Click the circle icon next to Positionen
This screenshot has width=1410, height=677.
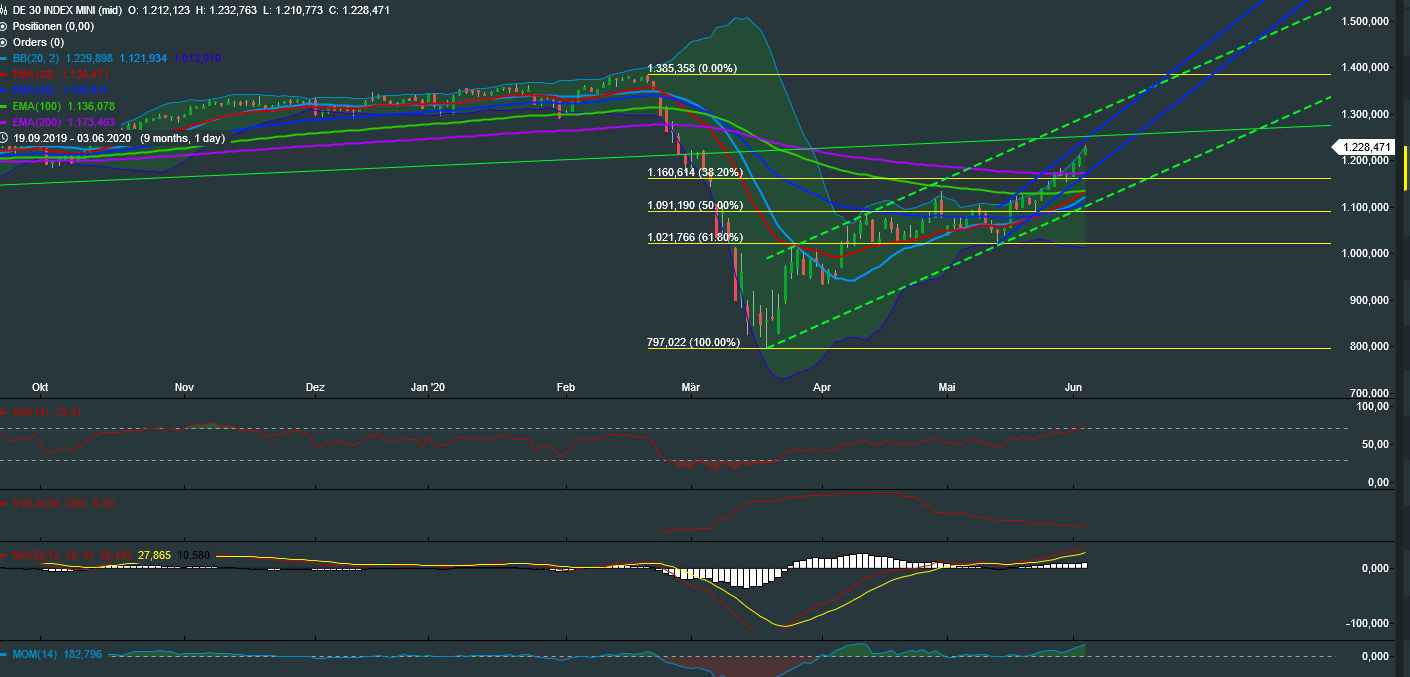tap(4, 26)
